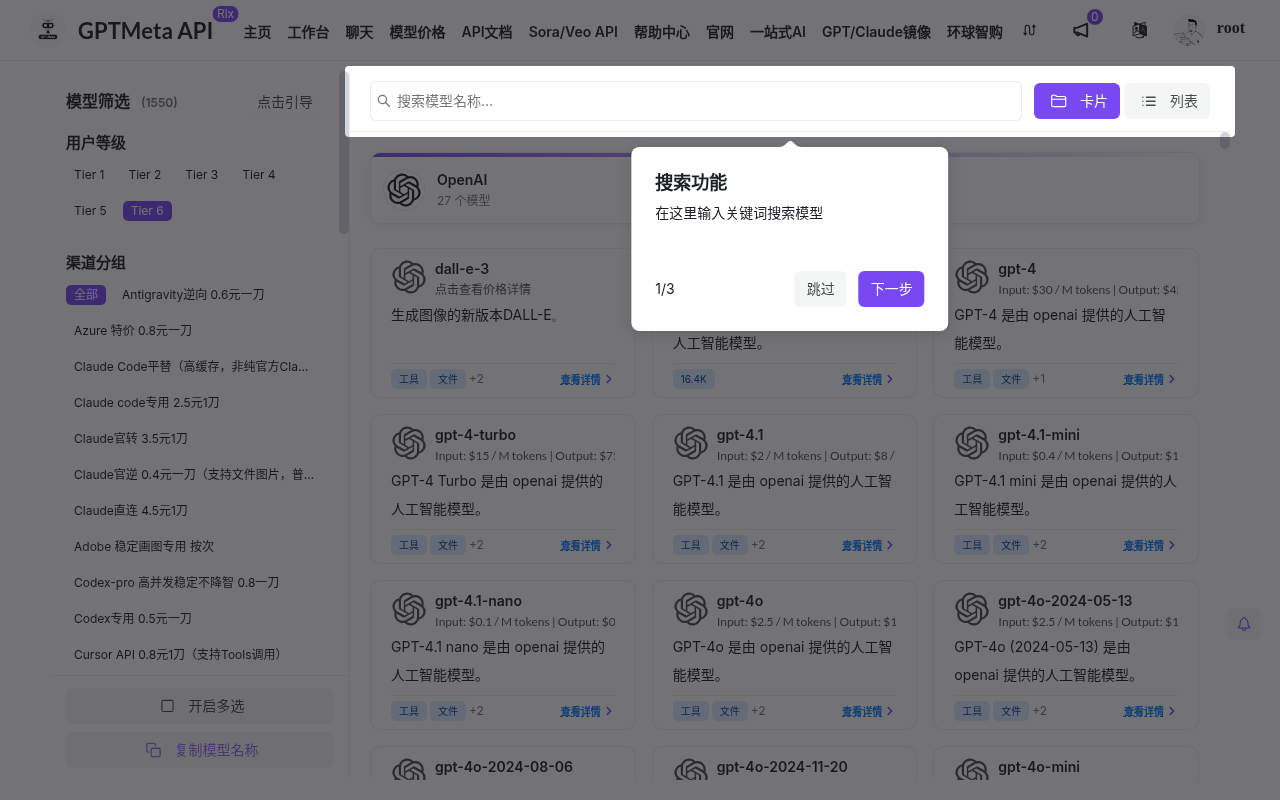This screenshot has height=800, width=1280.
Task: Select the 全部 channel group filter
Action: [86, 295]
